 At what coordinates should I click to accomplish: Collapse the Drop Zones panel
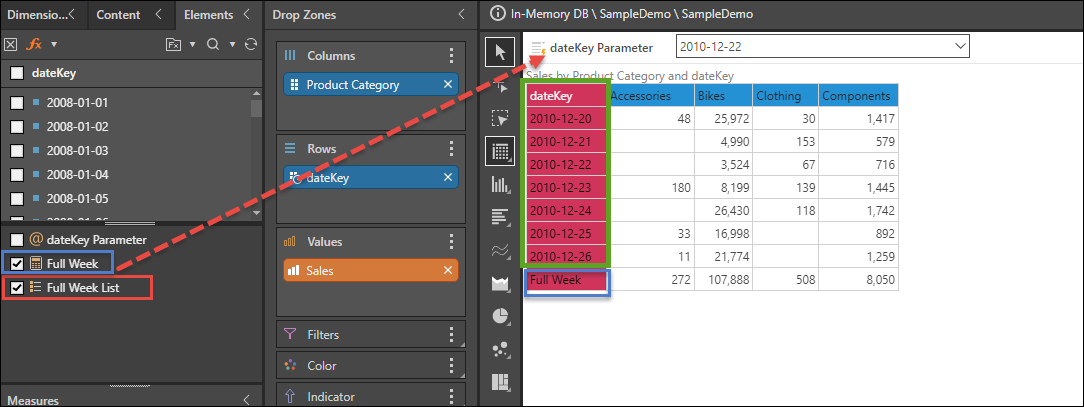[x=461, y=15]
